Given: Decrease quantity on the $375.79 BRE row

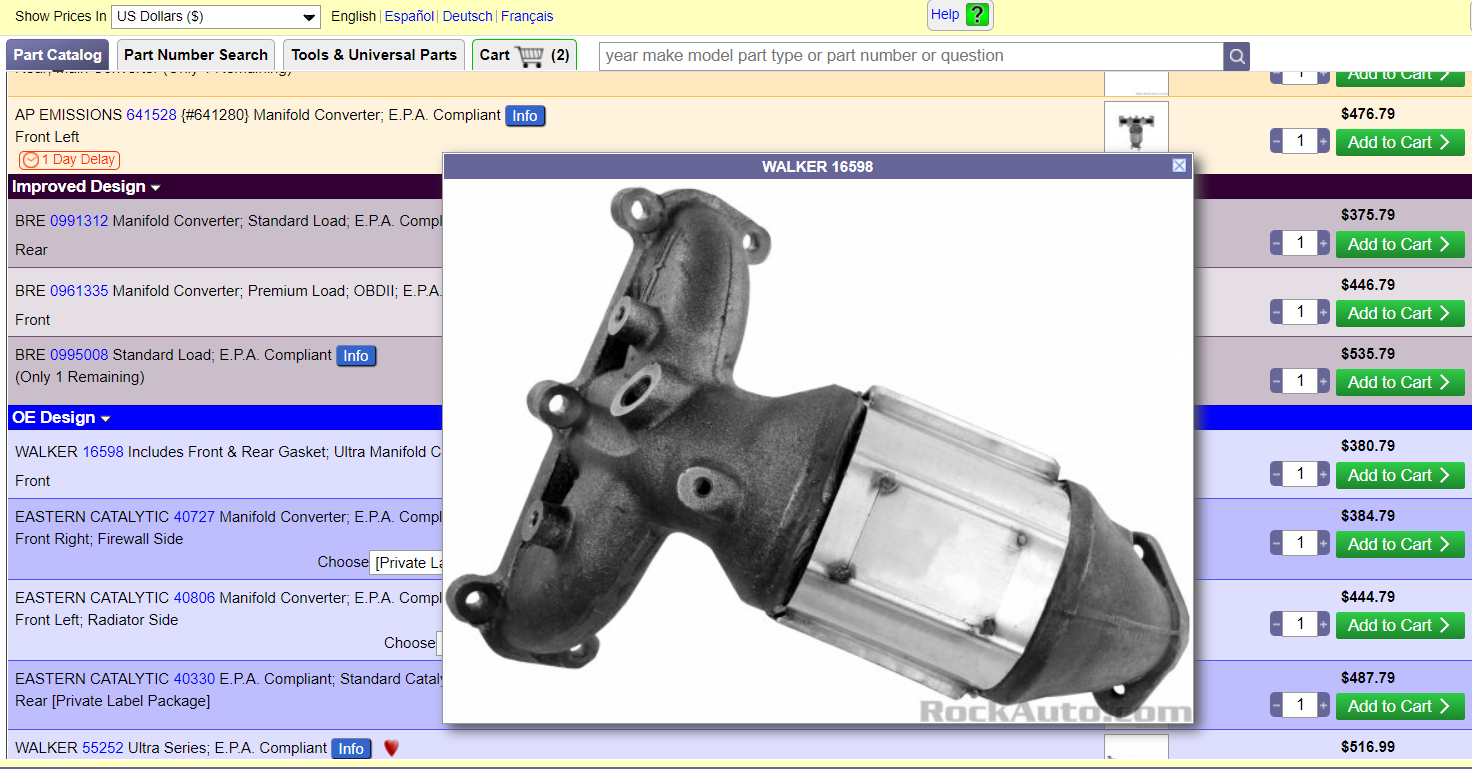Looking at the screenshot, I should 1276,243.
